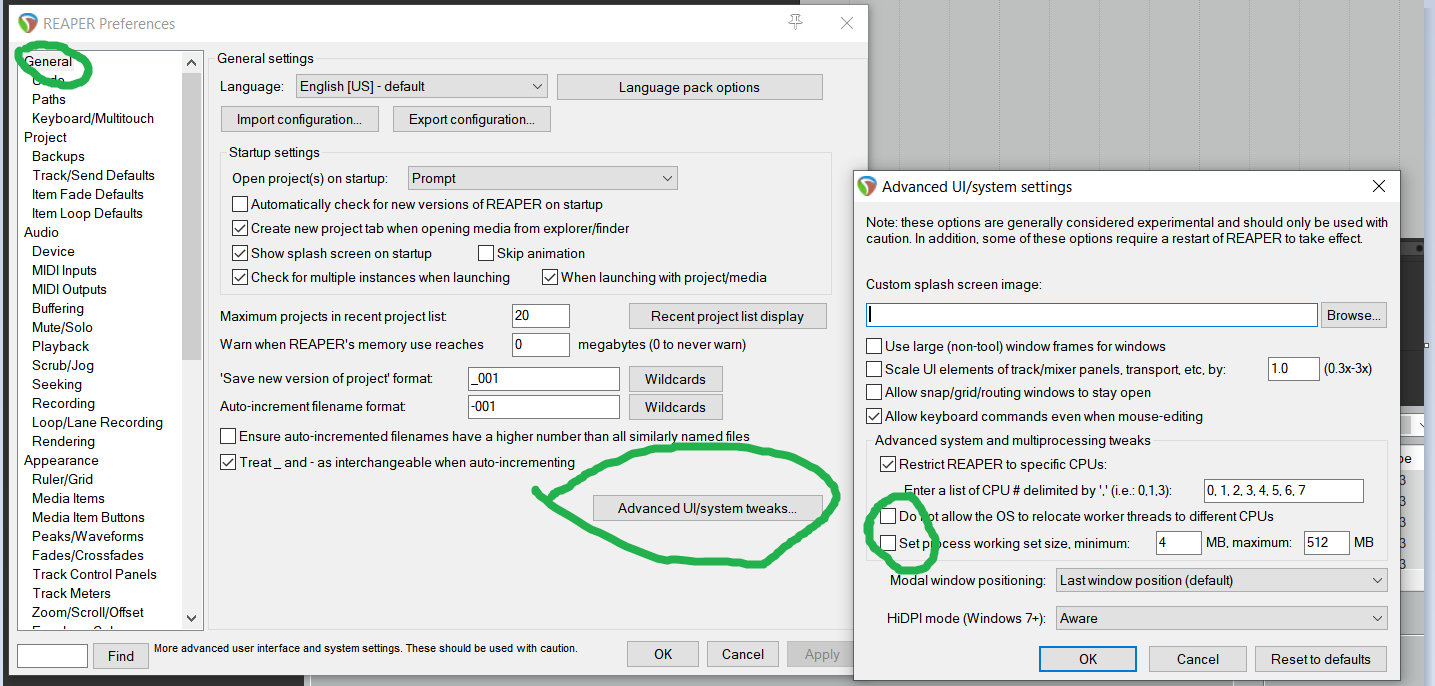1435x686 pixels.
Task: Enable Skip animation checkbox
Action: click(x=487, y=253)
